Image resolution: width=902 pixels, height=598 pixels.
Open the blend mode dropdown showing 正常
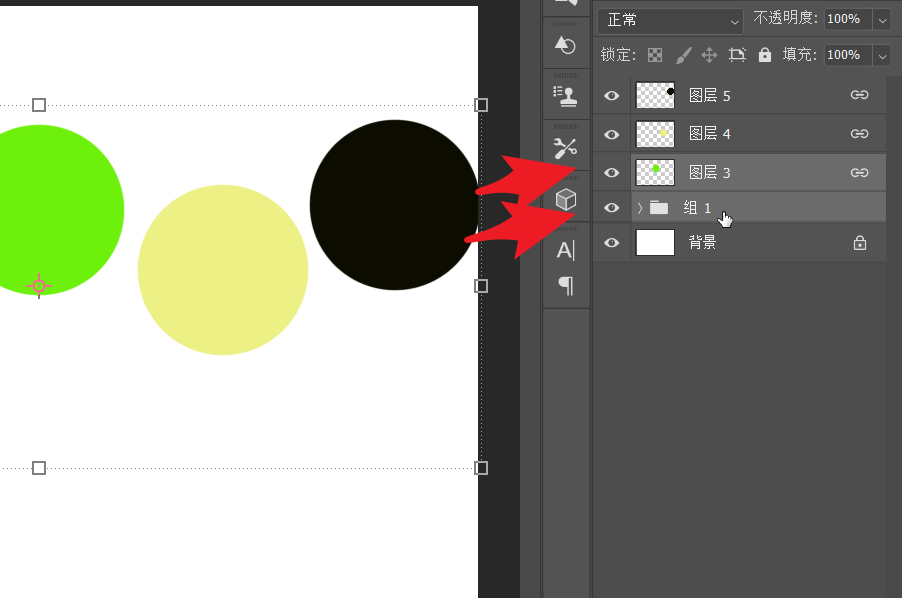coord(670,20)
